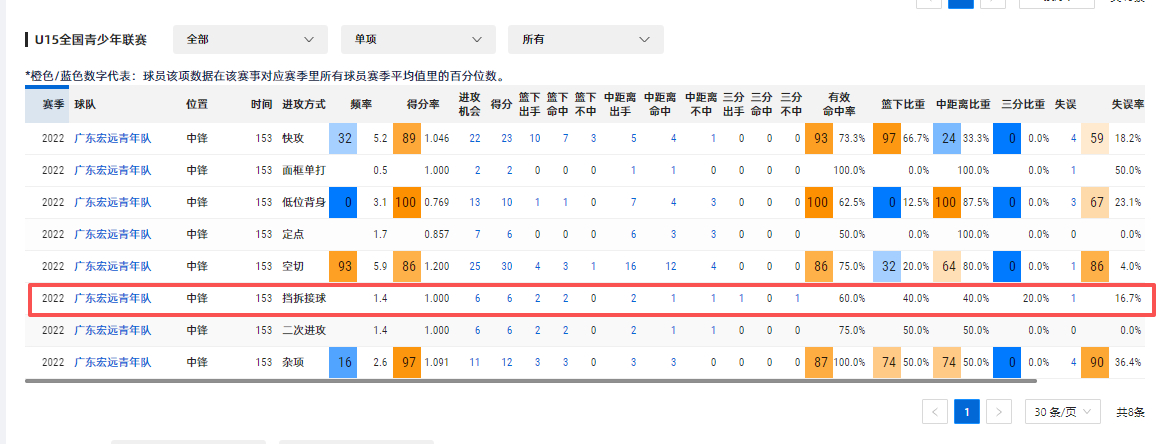The height and width of the screenshot is (444, 1162).
Task: Click the orange 97 篮下比重 percentile in 快攻 row
Action: [x=888, y=139]
